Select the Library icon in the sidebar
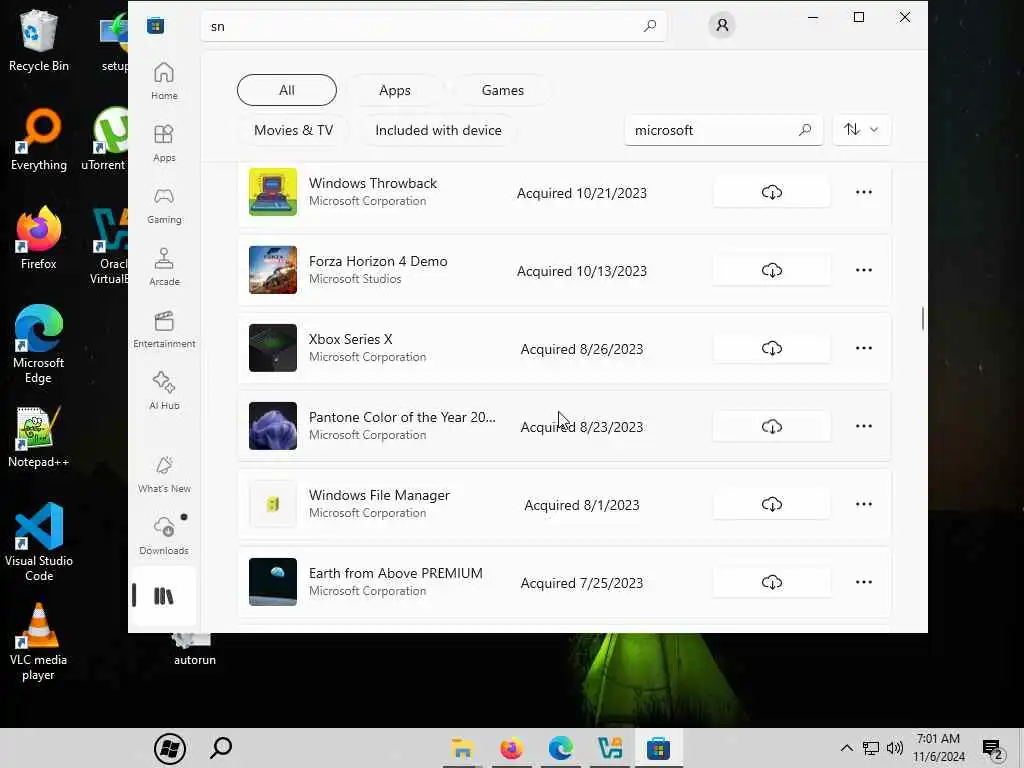This screenshot has height=768, width=1024. coord(164,596)
